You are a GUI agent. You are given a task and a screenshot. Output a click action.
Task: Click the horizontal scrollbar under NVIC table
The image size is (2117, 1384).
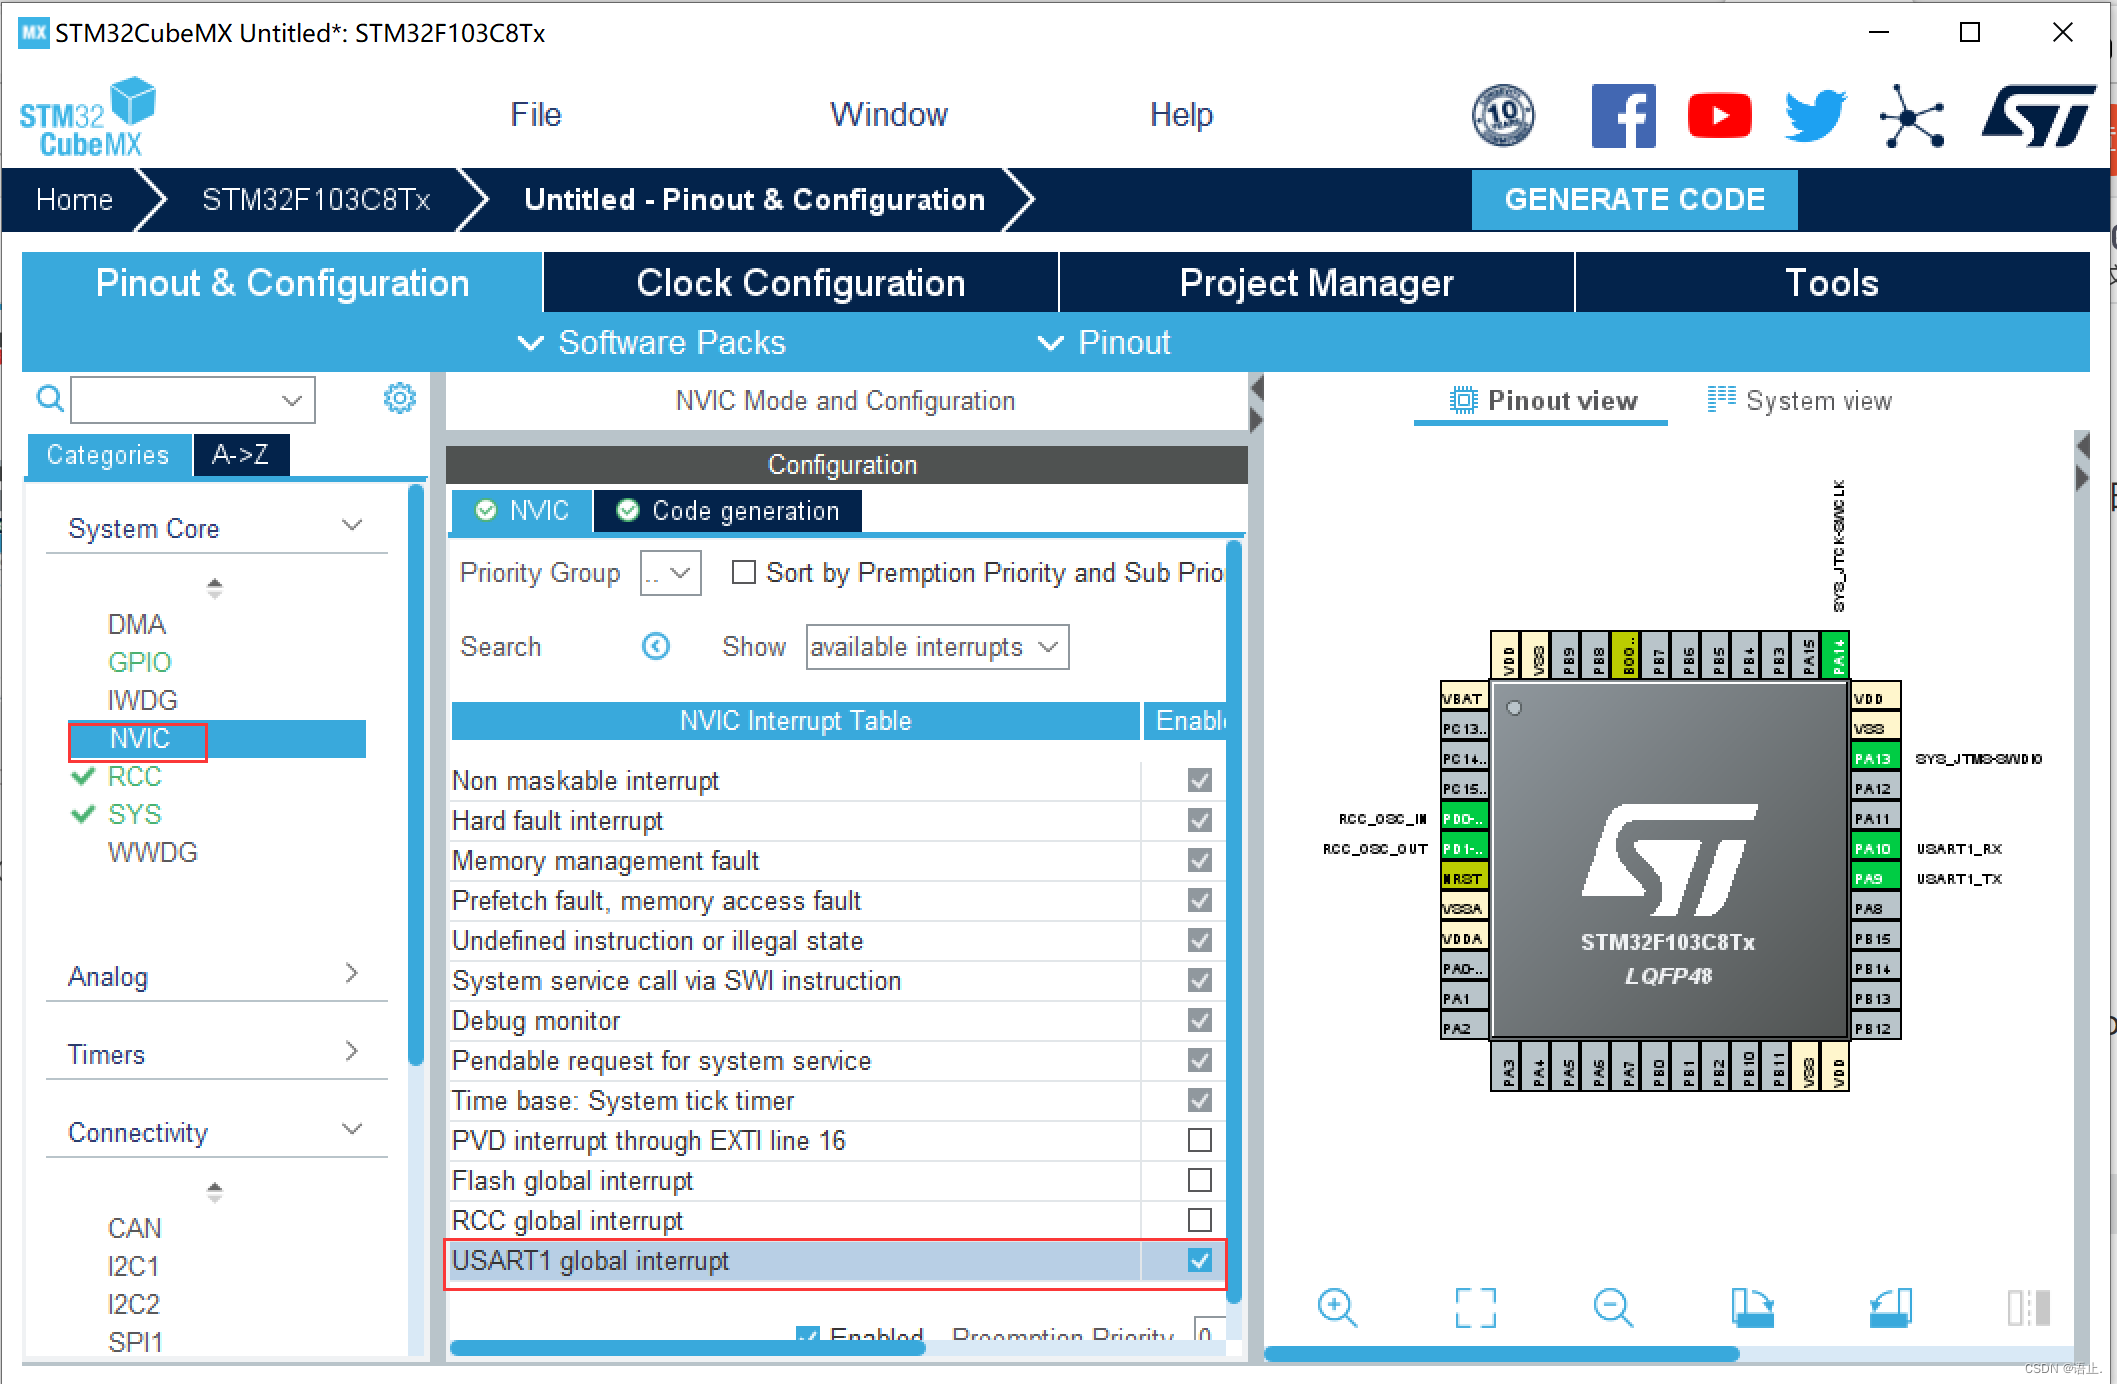pyautogui.click(x=688, y=1348)
